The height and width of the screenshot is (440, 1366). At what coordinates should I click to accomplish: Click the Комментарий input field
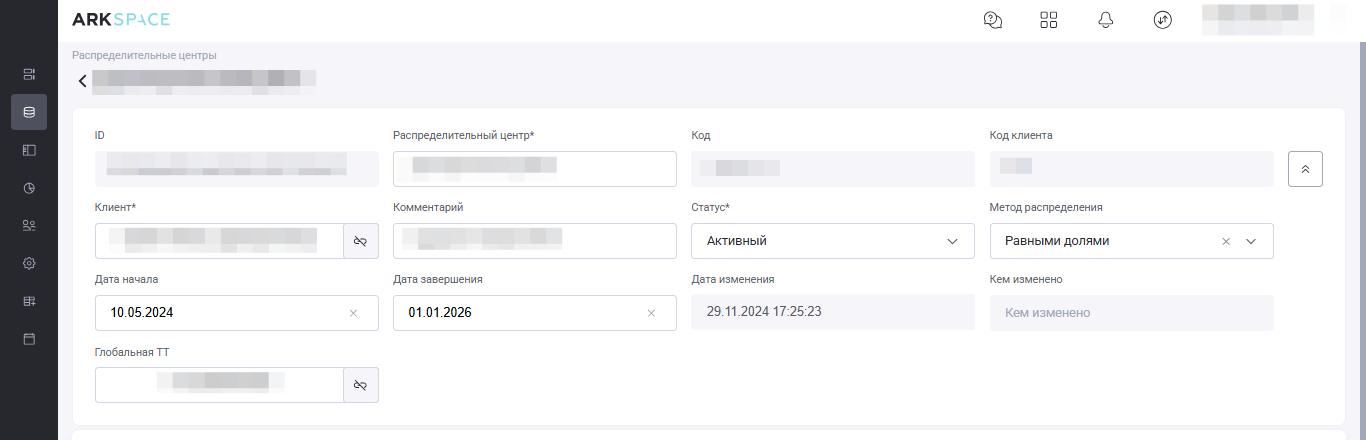pos(534,241)
